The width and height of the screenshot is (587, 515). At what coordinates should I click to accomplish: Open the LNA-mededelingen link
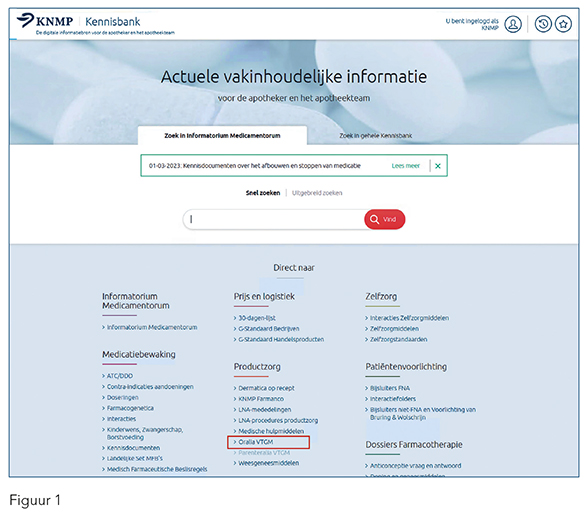265,409
